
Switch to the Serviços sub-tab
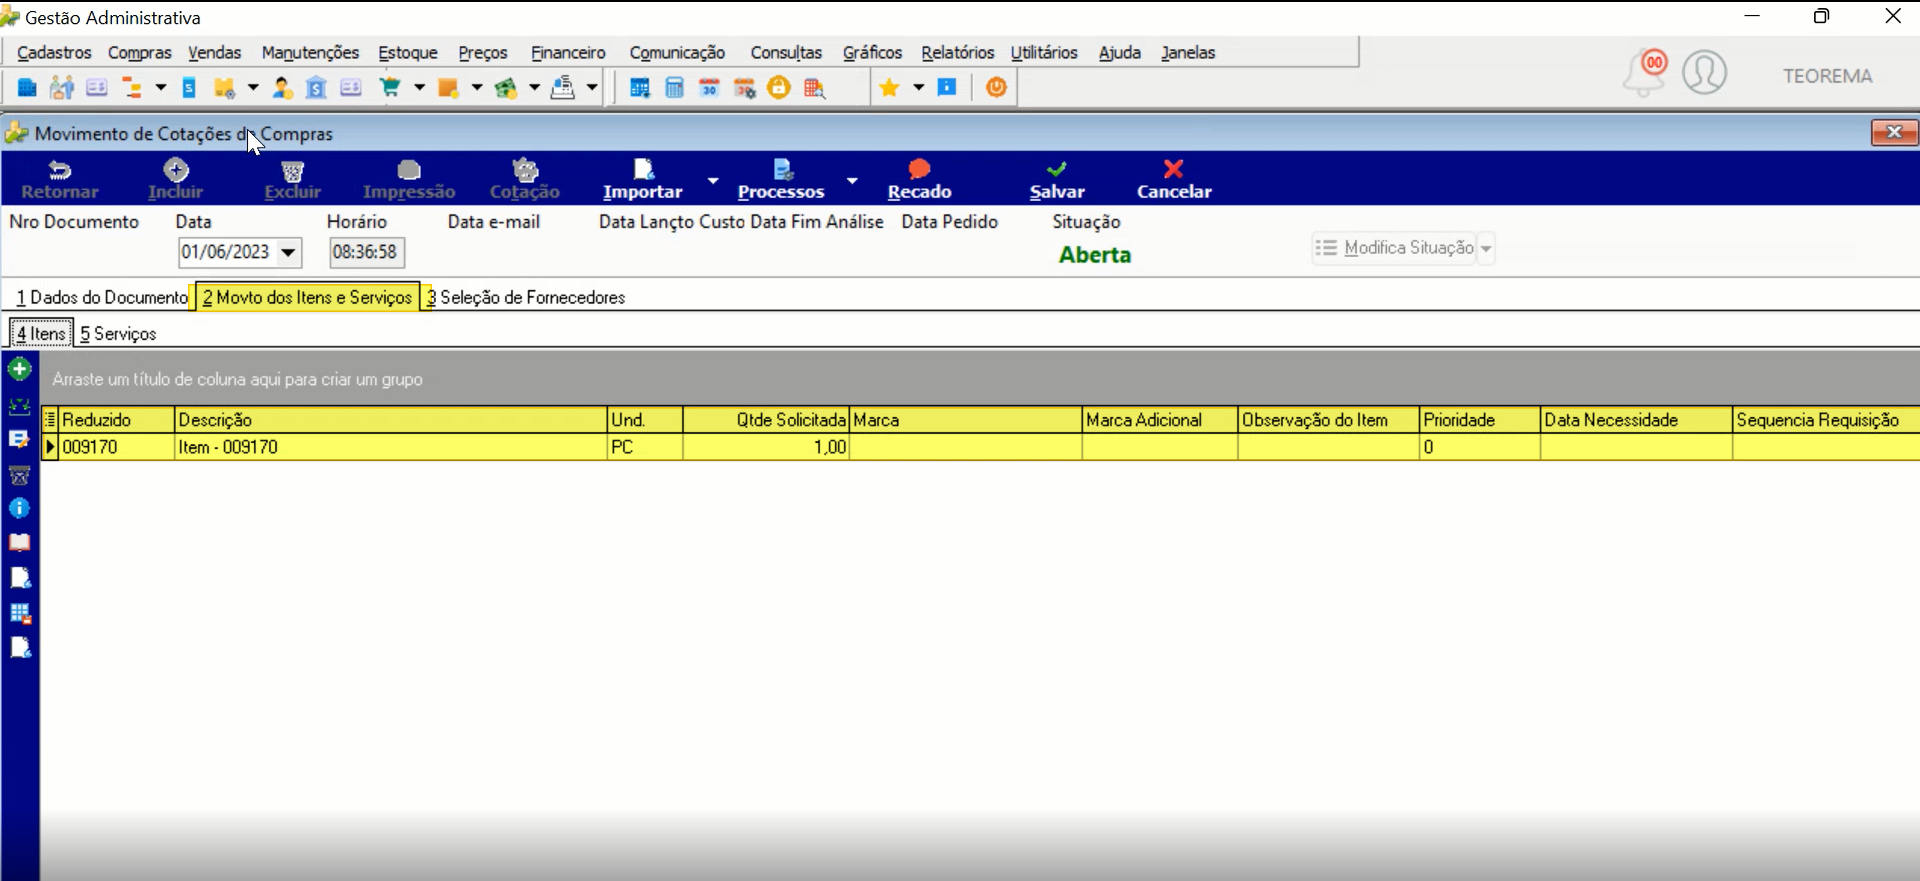(x=118, y=334)
